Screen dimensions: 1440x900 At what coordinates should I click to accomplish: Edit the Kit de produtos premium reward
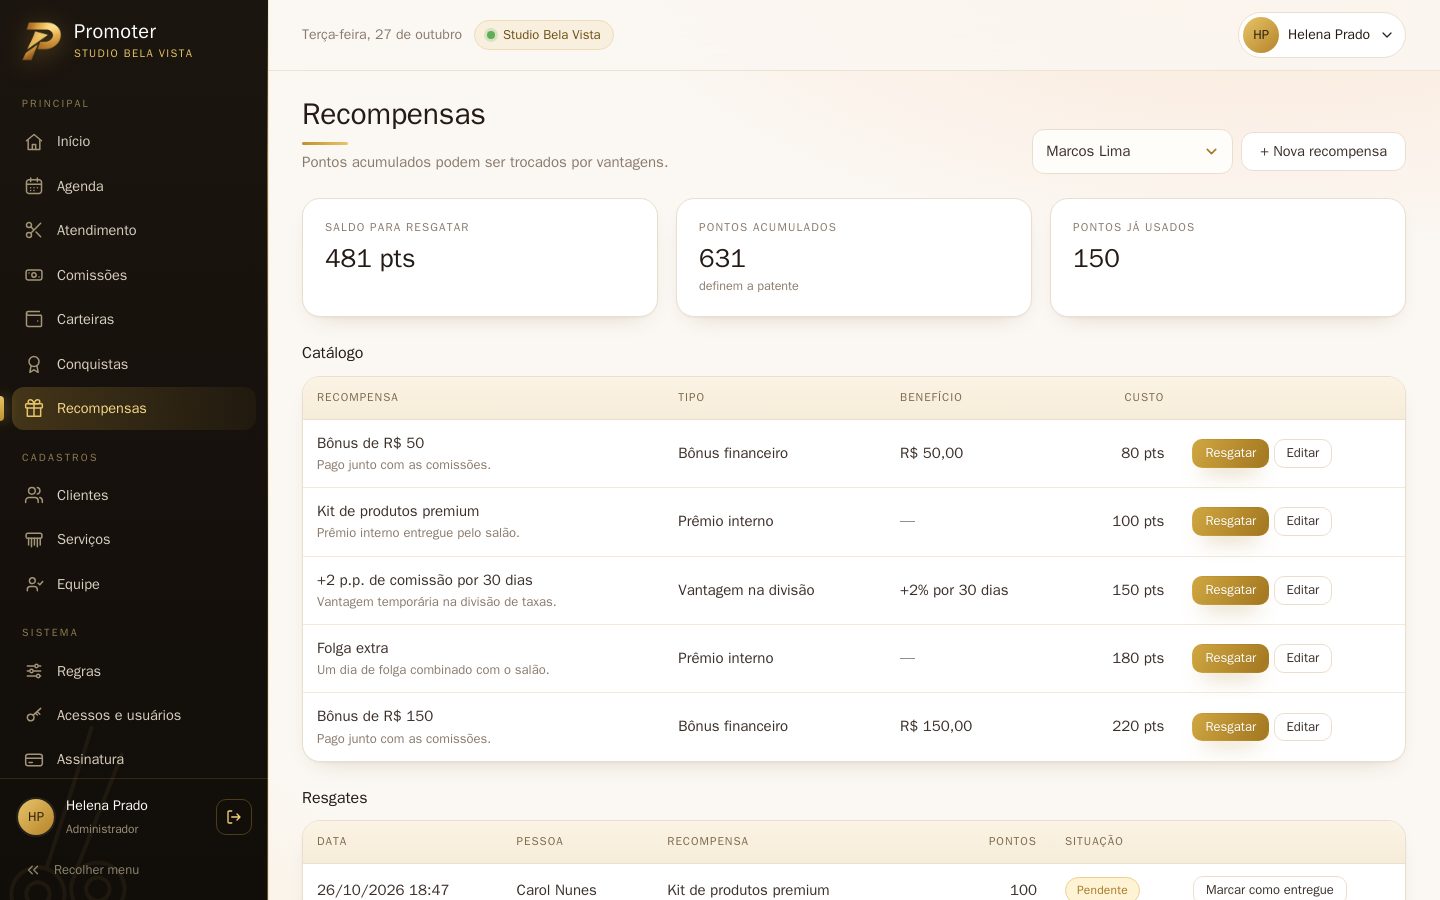tap(1302, 521)
